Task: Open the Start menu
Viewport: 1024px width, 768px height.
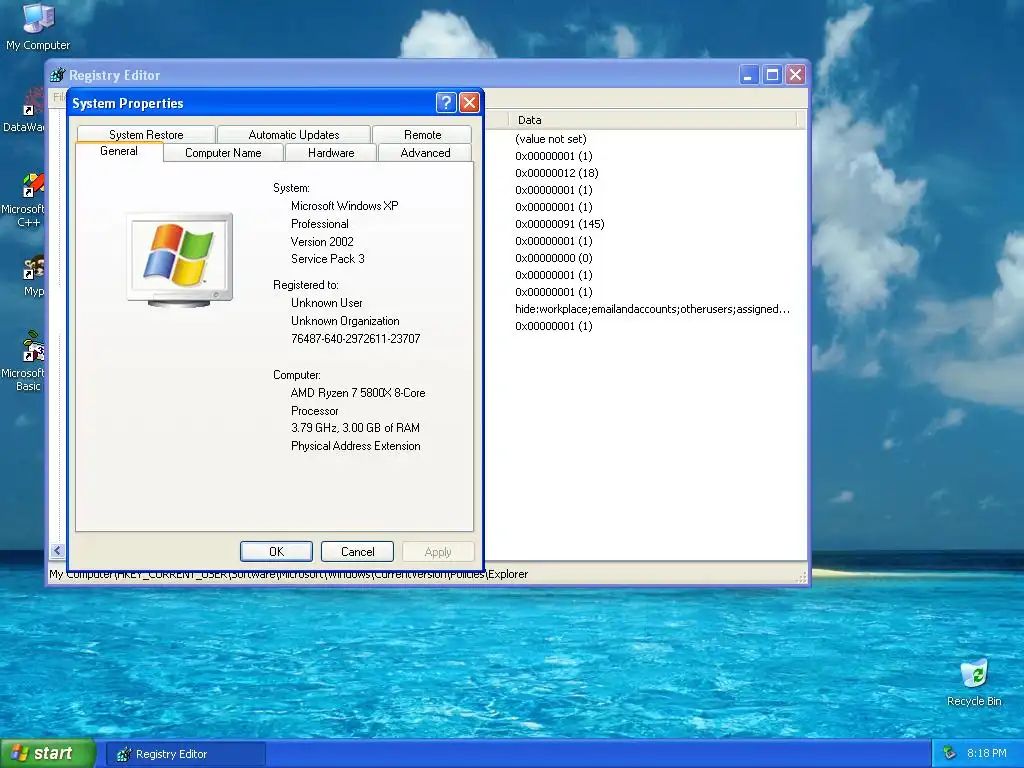Action: click(x=48, y=753)
